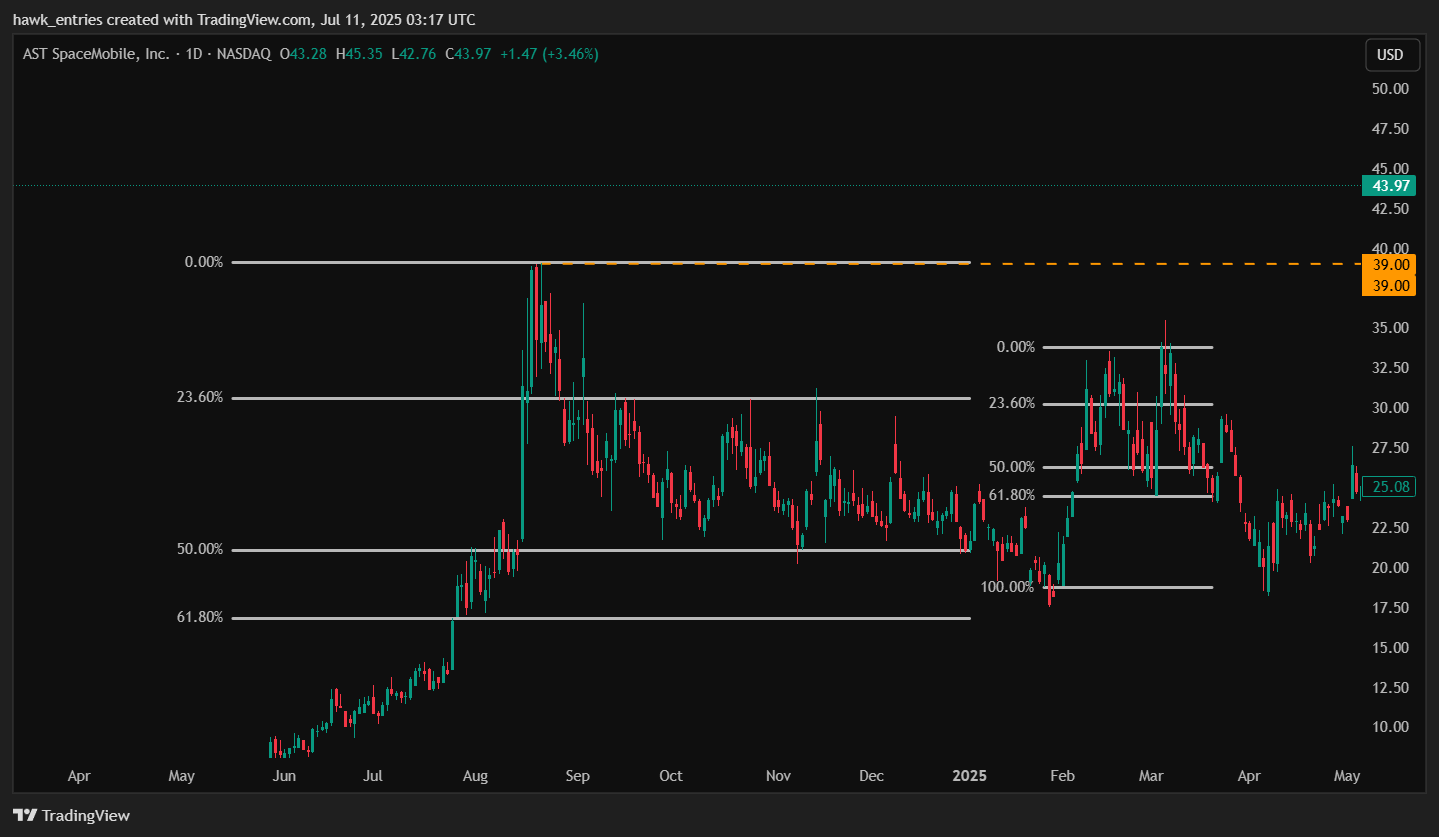Click the 61.80% Fibonacci label near 24.50
The image size is (1439, 837).
click(1012, 496)
